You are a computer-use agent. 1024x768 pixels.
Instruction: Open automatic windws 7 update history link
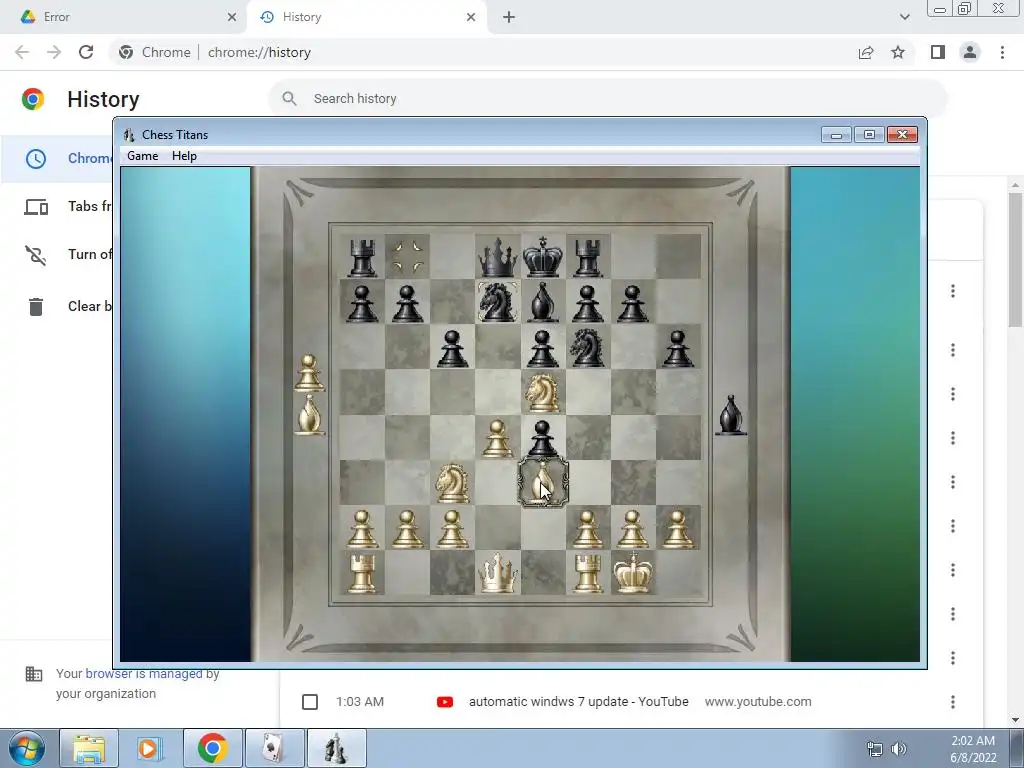[x=579, y=701]
